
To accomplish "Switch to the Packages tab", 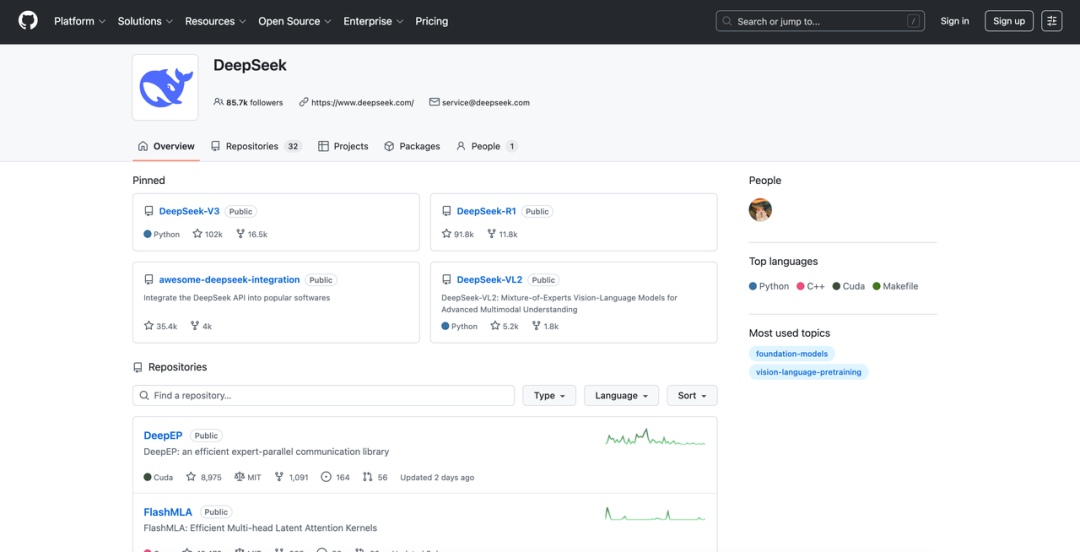I will tap(411, 146).
